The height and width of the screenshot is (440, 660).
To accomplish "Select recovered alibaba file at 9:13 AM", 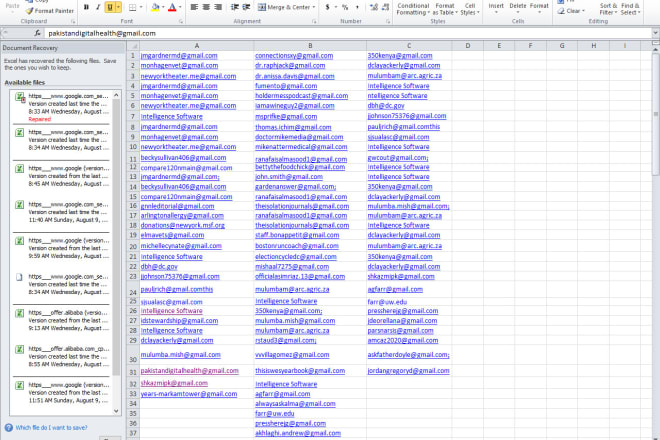I will point(63,320).
